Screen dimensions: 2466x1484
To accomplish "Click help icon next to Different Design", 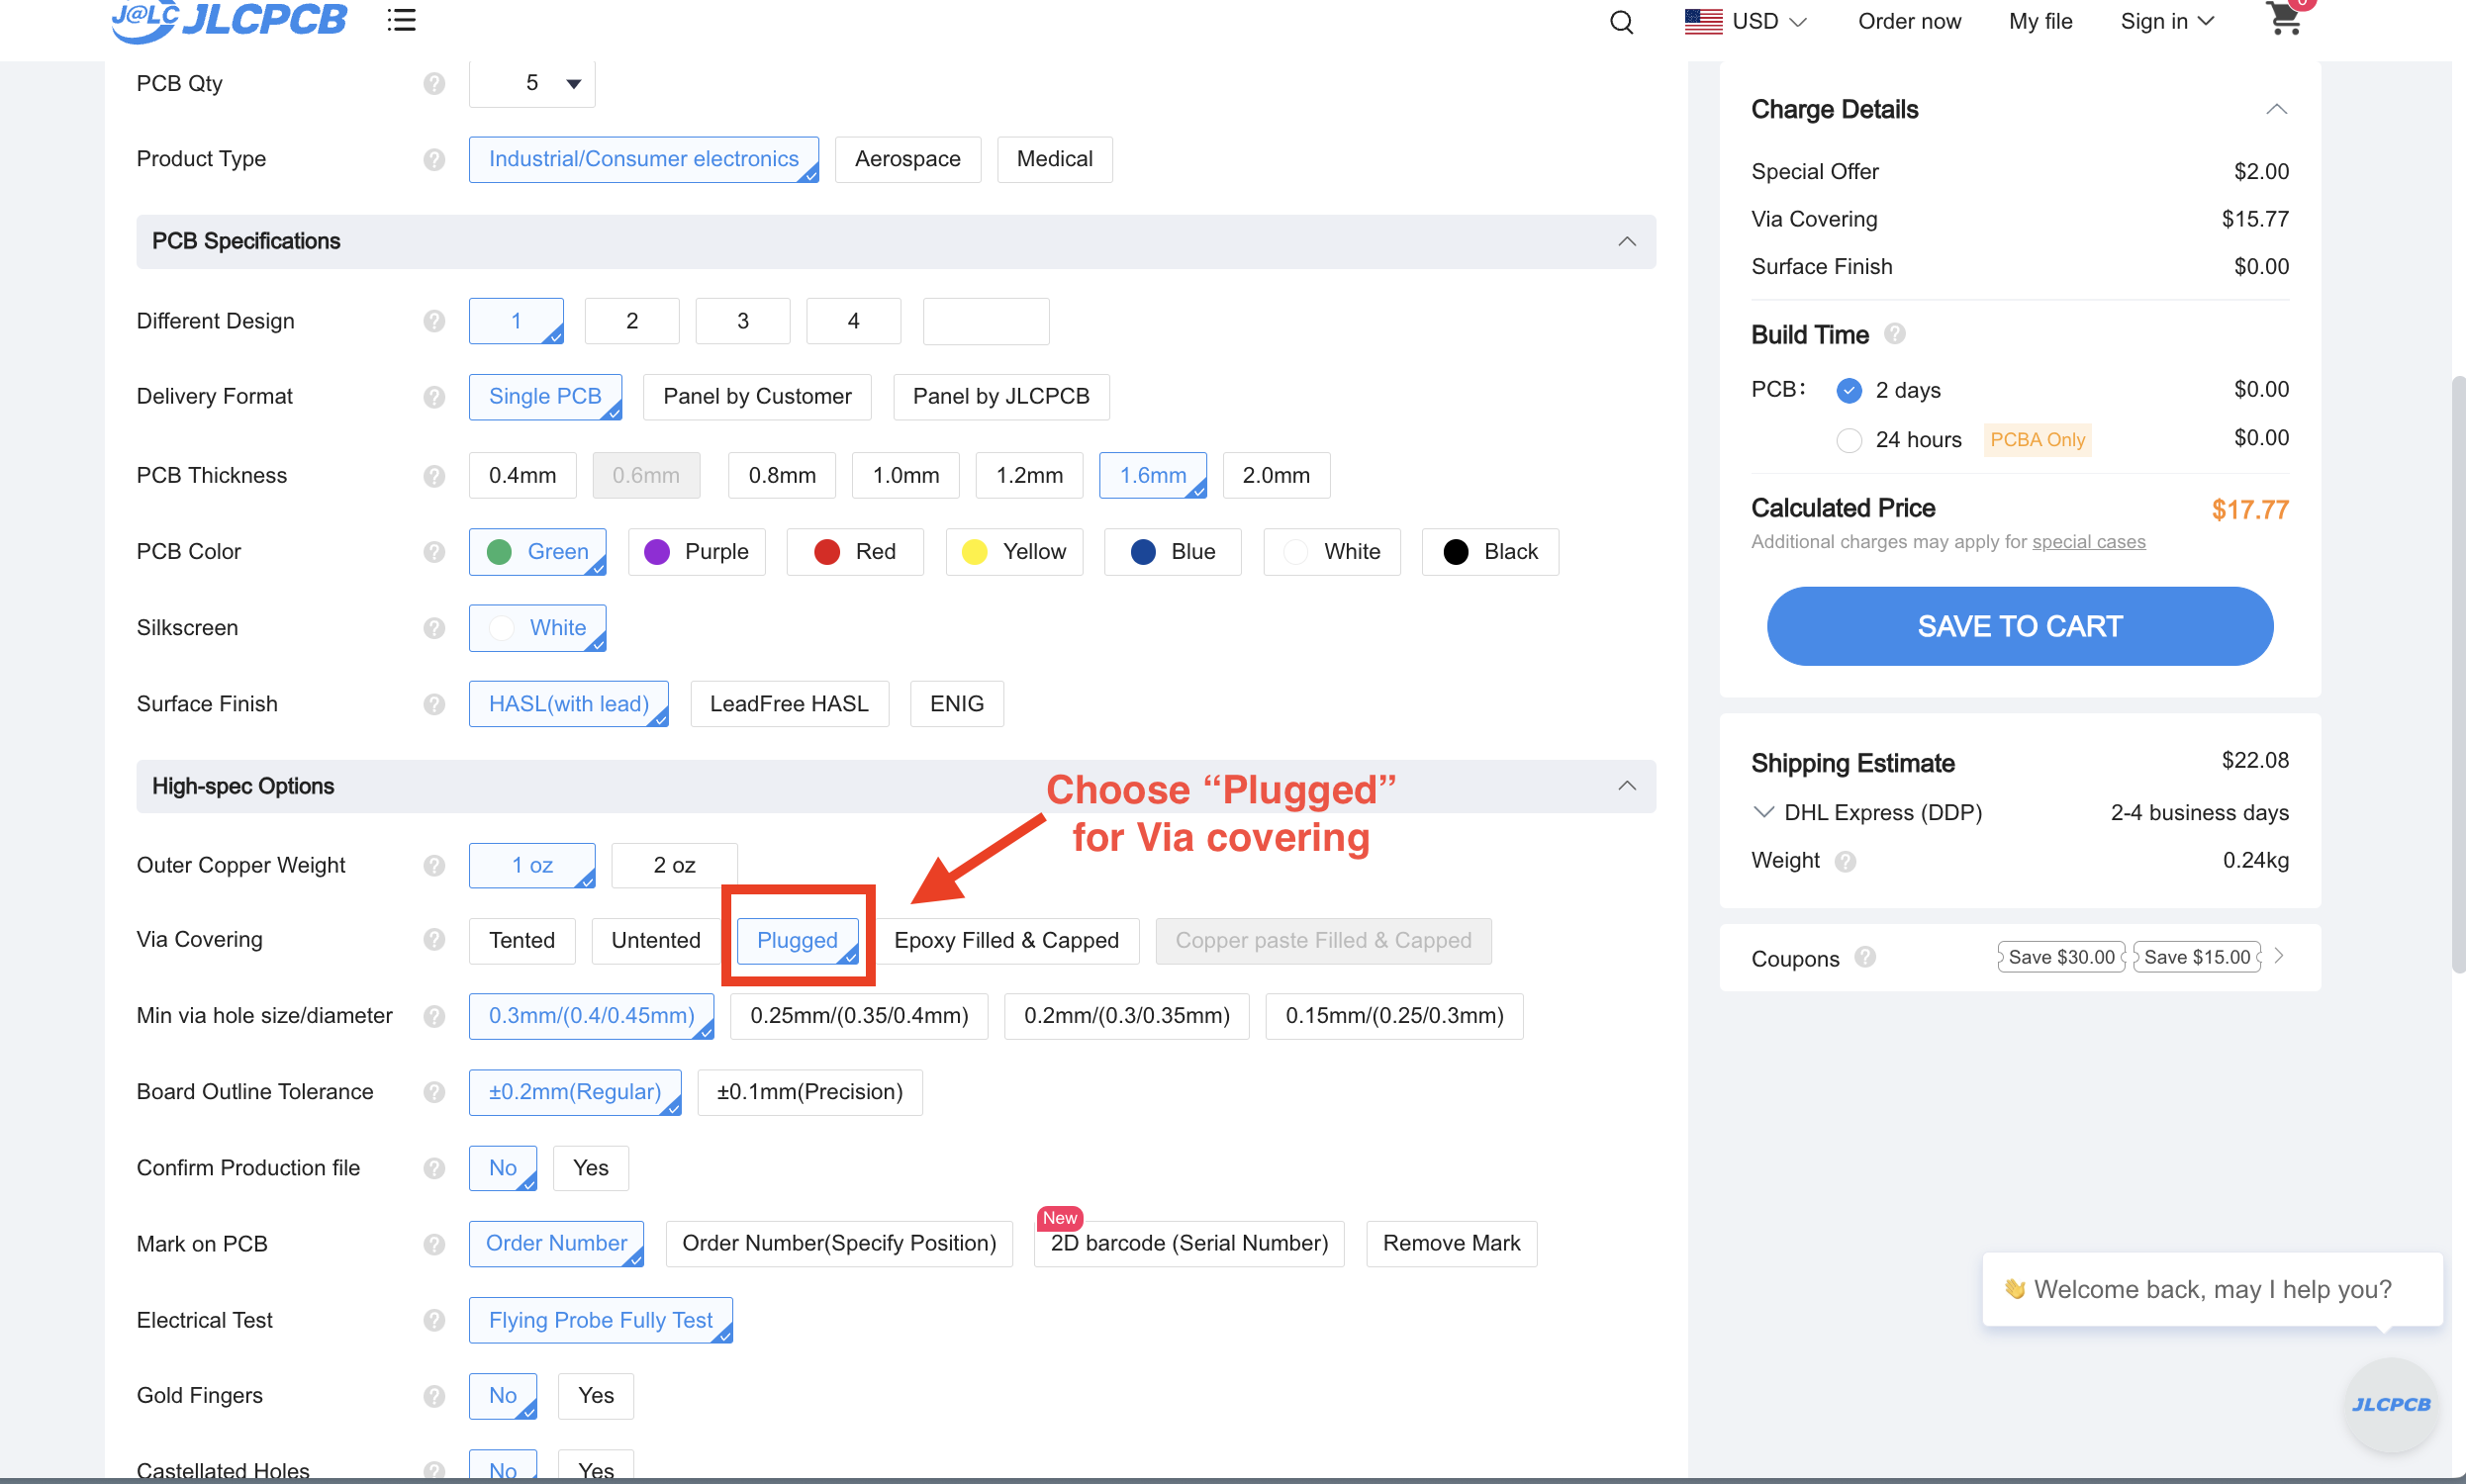I will click(x=434, y=321).
